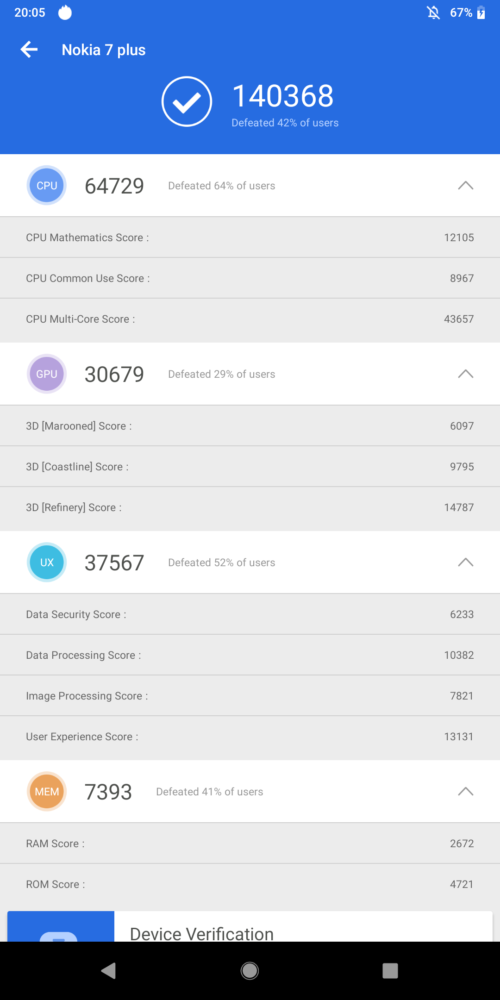Select the RAM Score row
Viewport: 500px width, 1000px height.
click(250, 843)
